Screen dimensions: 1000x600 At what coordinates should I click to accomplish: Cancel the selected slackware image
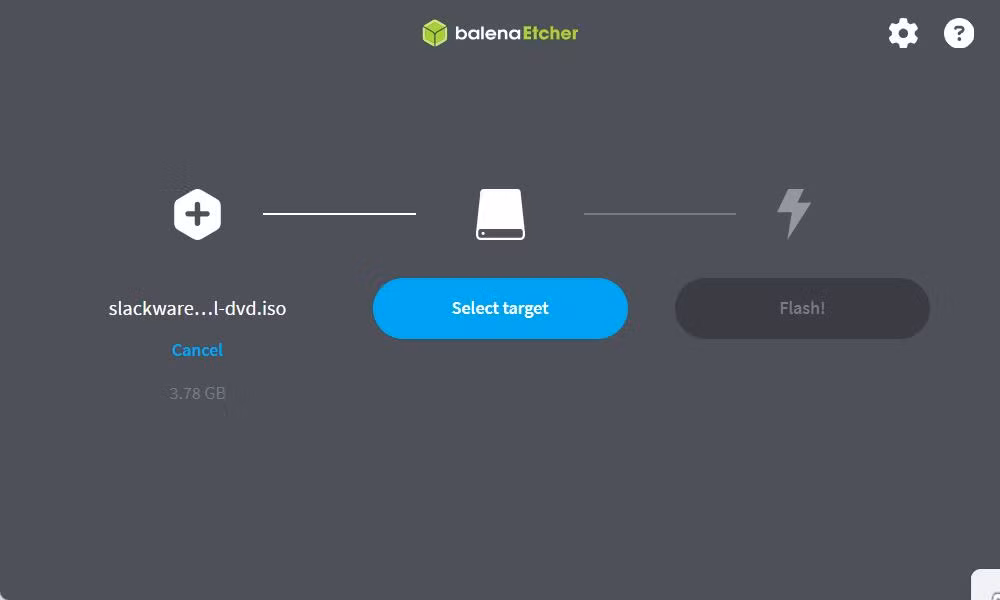pyautogui.click(x=197, y=350)
